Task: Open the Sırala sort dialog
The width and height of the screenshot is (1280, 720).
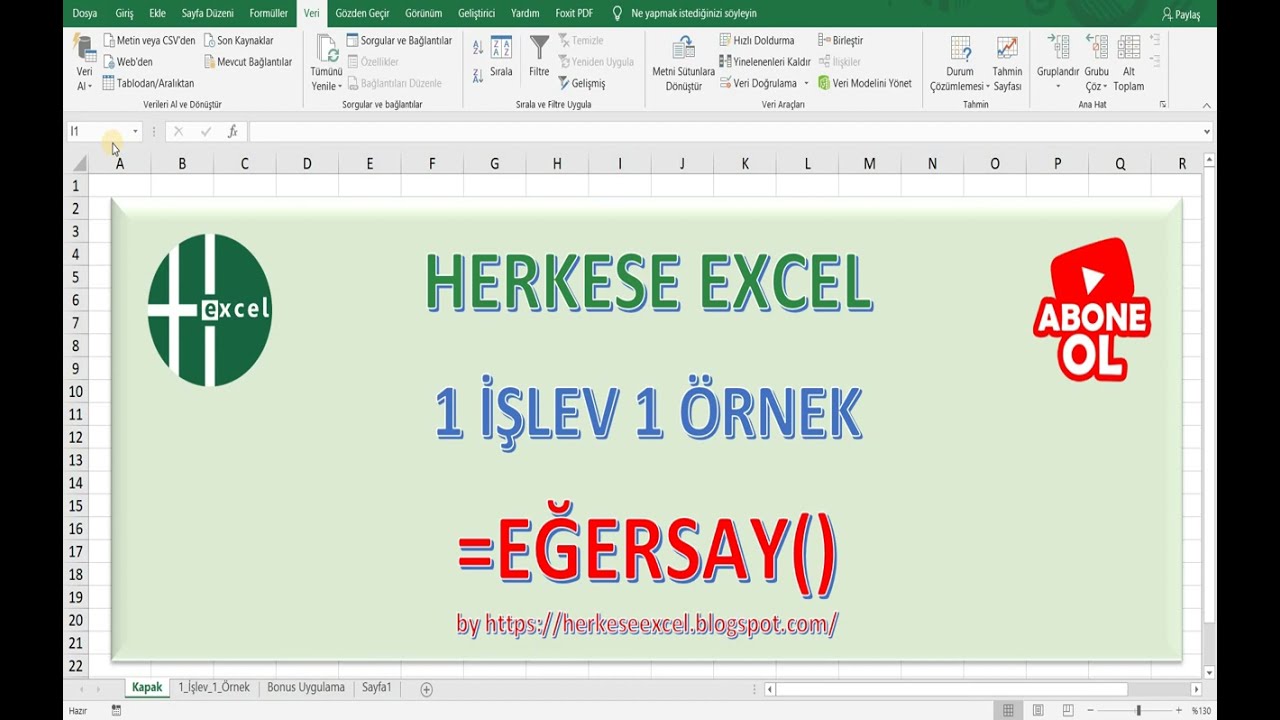Action: coord(501,57)
